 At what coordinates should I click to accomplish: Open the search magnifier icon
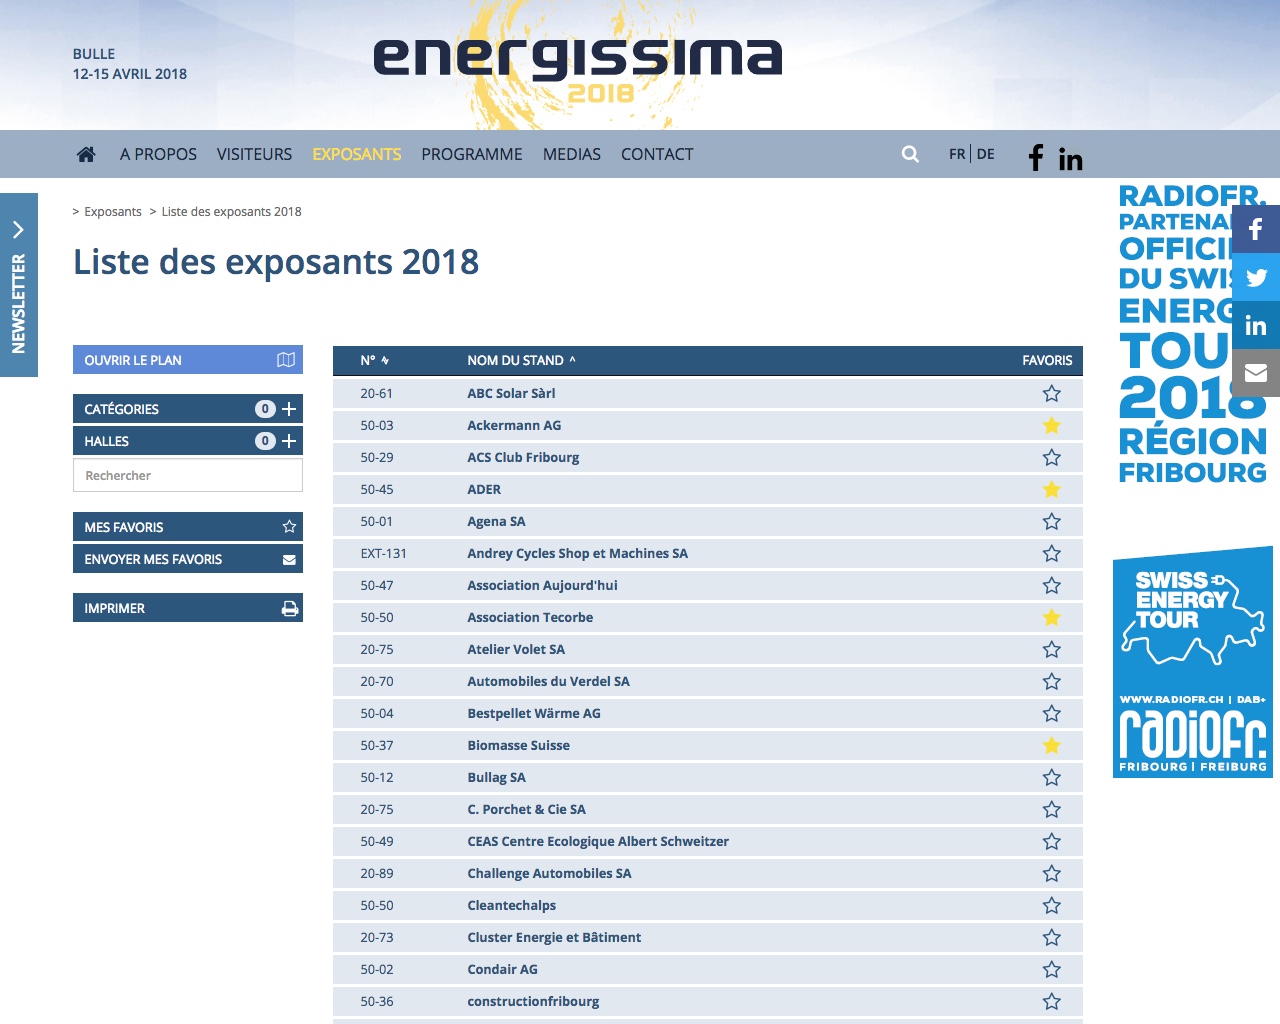tap(910, 154)
